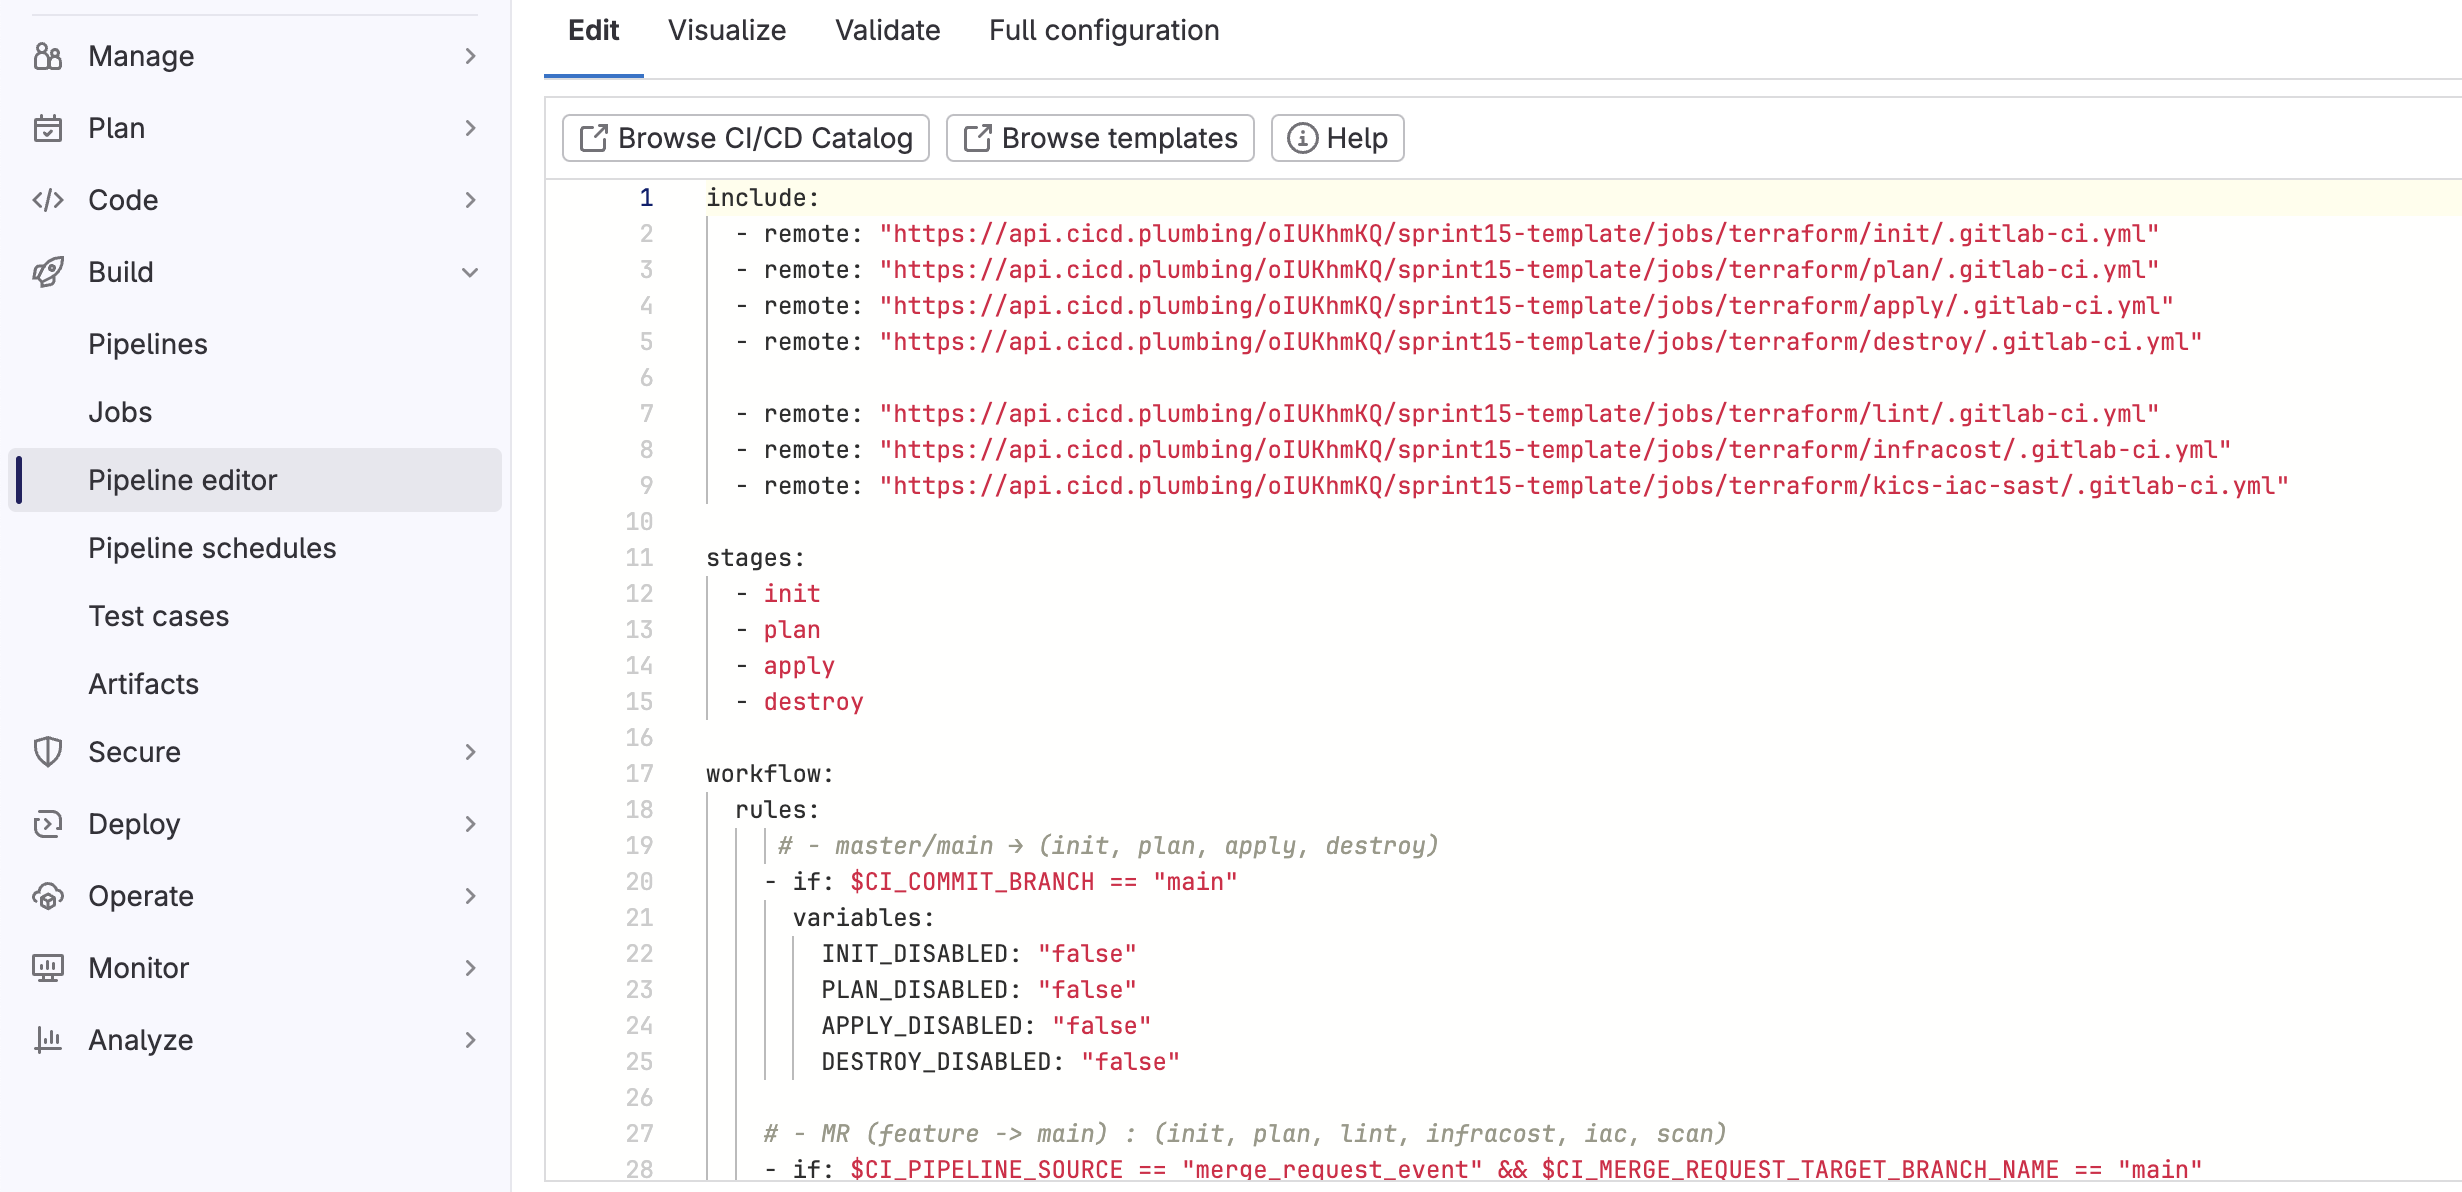Expand the Analyze section arrow
This screenshot has width=2462, height=1192.
(x=470, y=1040)
